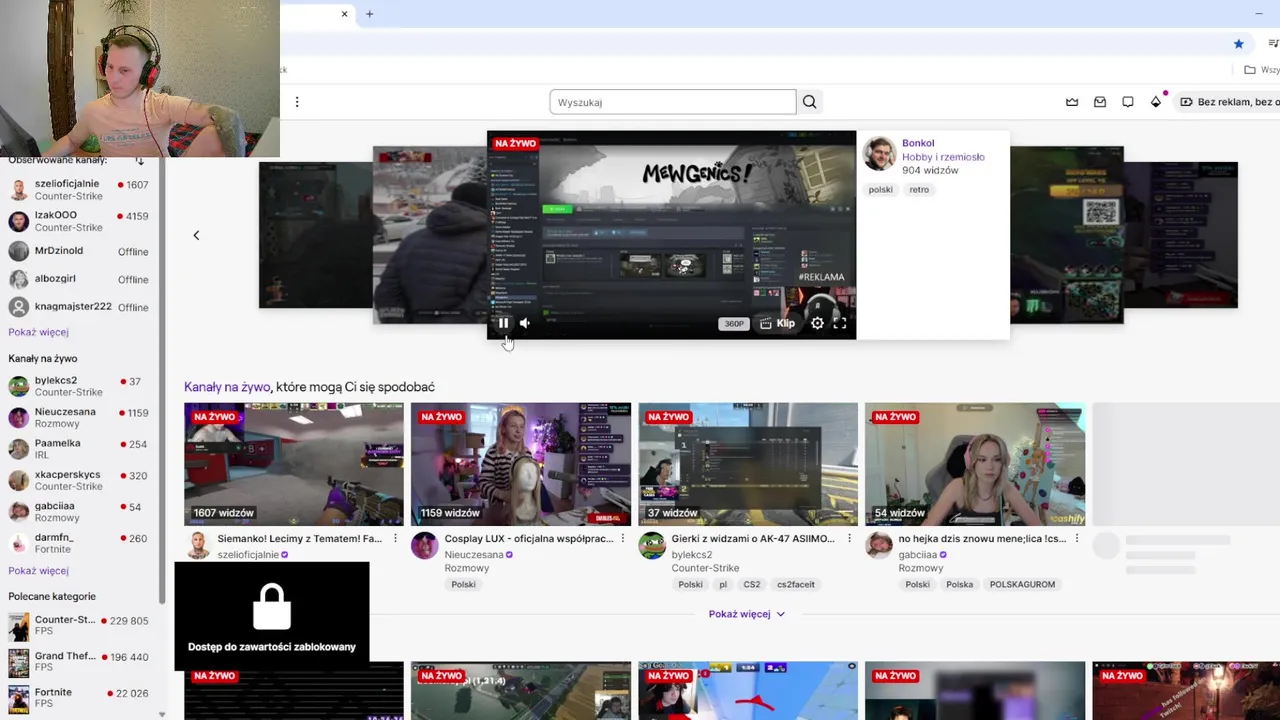
Task: Open szelioficjalnie channel in sidebar
Action: coord(80,189)
